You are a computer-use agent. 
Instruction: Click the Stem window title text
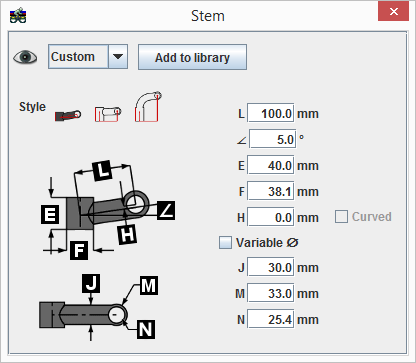pyautogui.click(x=208, y=16)
